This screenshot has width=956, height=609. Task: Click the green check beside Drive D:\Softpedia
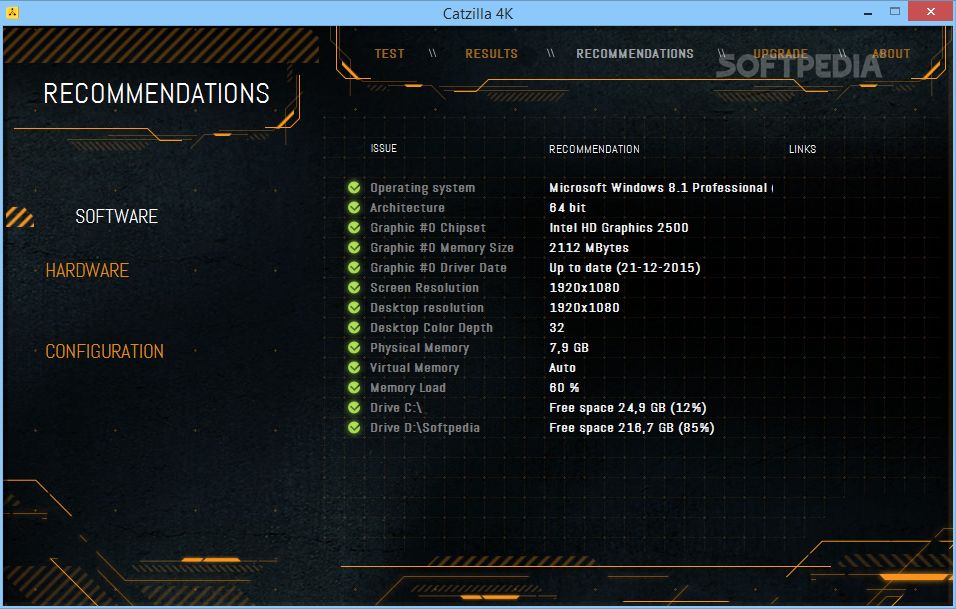point(354,427)
